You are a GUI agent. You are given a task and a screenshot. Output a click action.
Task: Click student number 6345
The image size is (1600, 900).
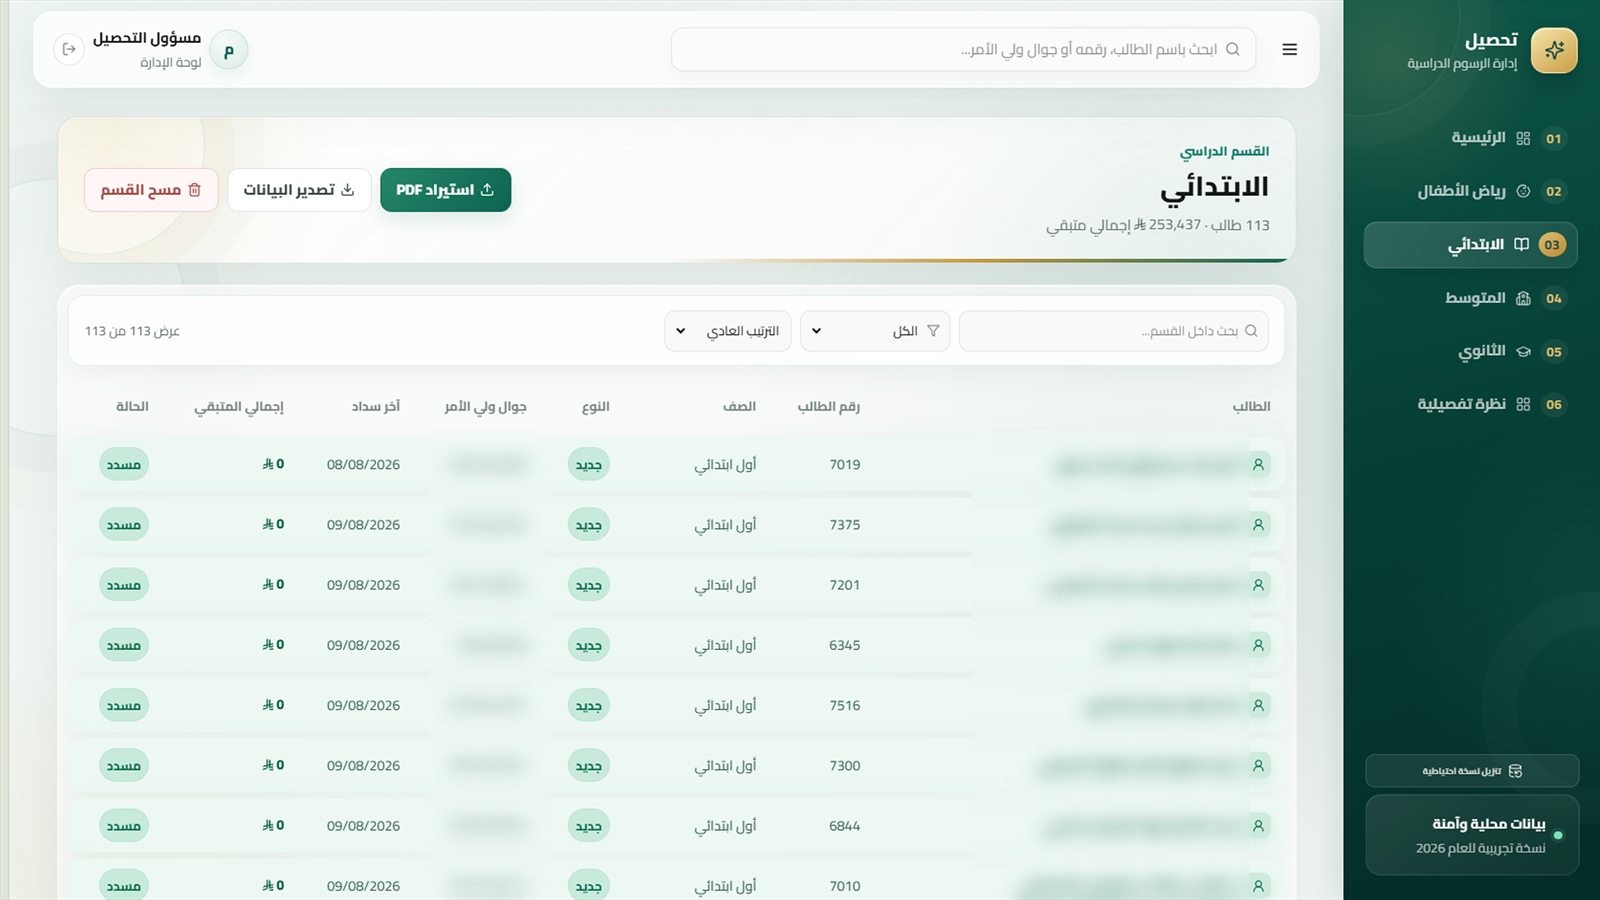(845, 645)
